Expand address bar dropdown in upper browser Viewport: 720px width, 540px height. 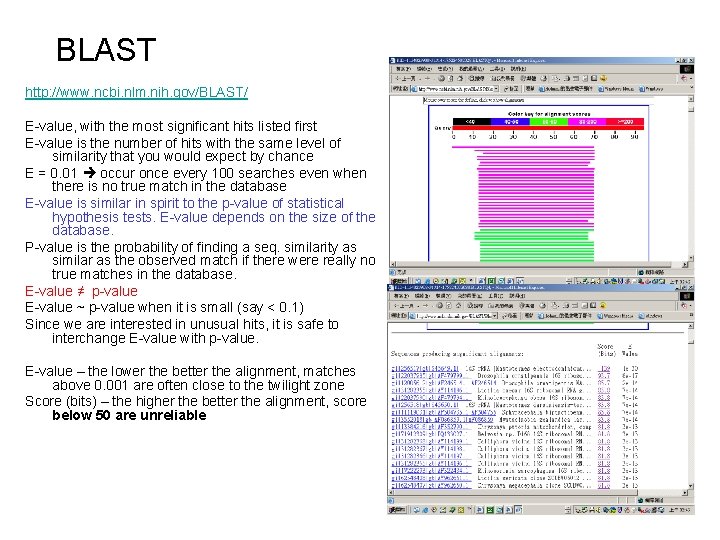(x=496, y=89)
